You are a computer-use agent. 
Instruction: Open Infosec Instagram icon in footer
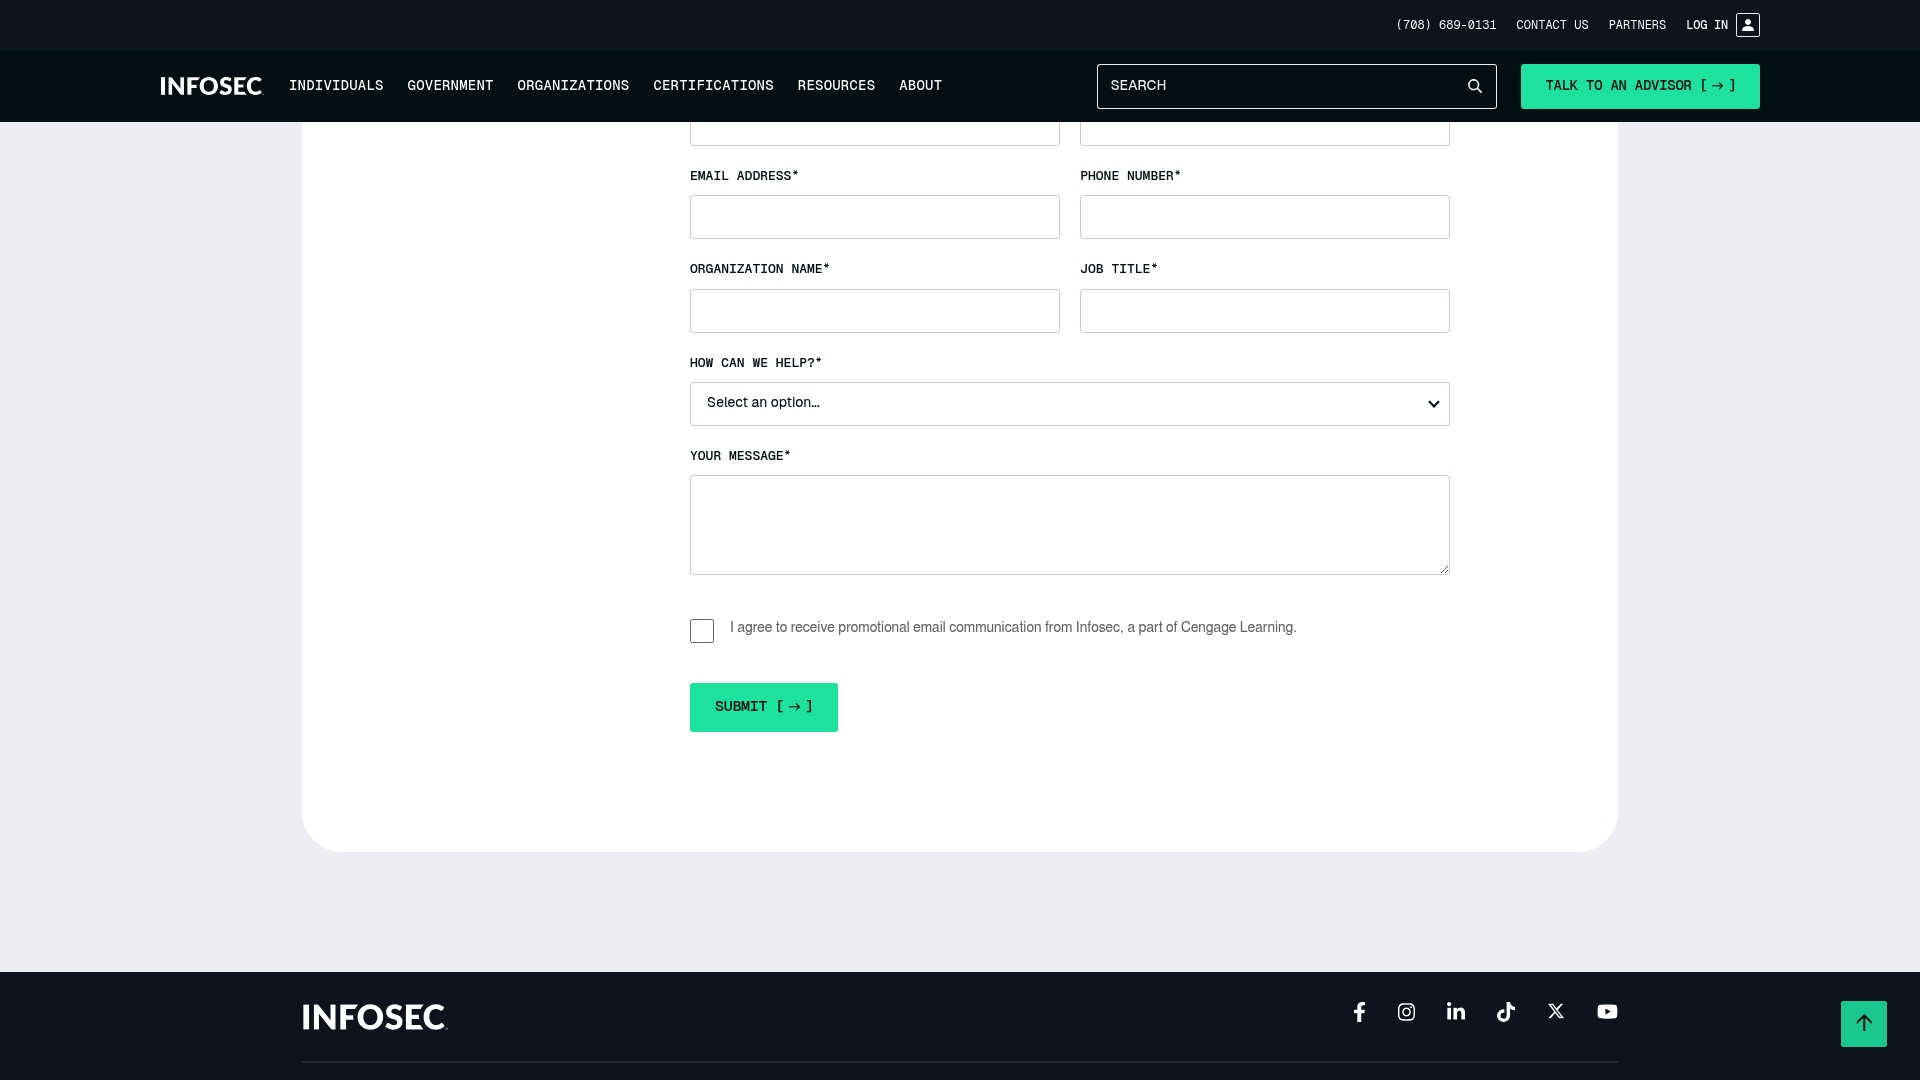pos(1406,1012)
